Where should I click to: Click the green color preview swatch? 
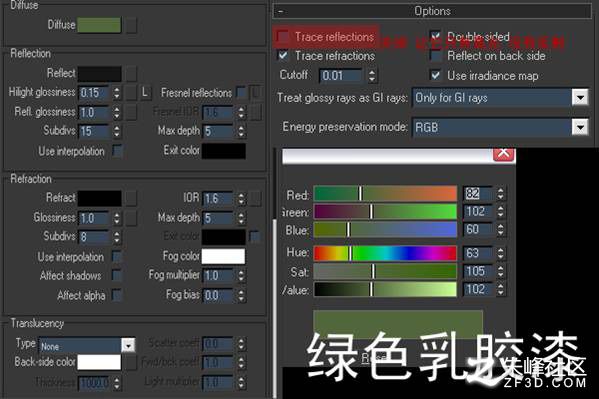click(x=398, y=324)
